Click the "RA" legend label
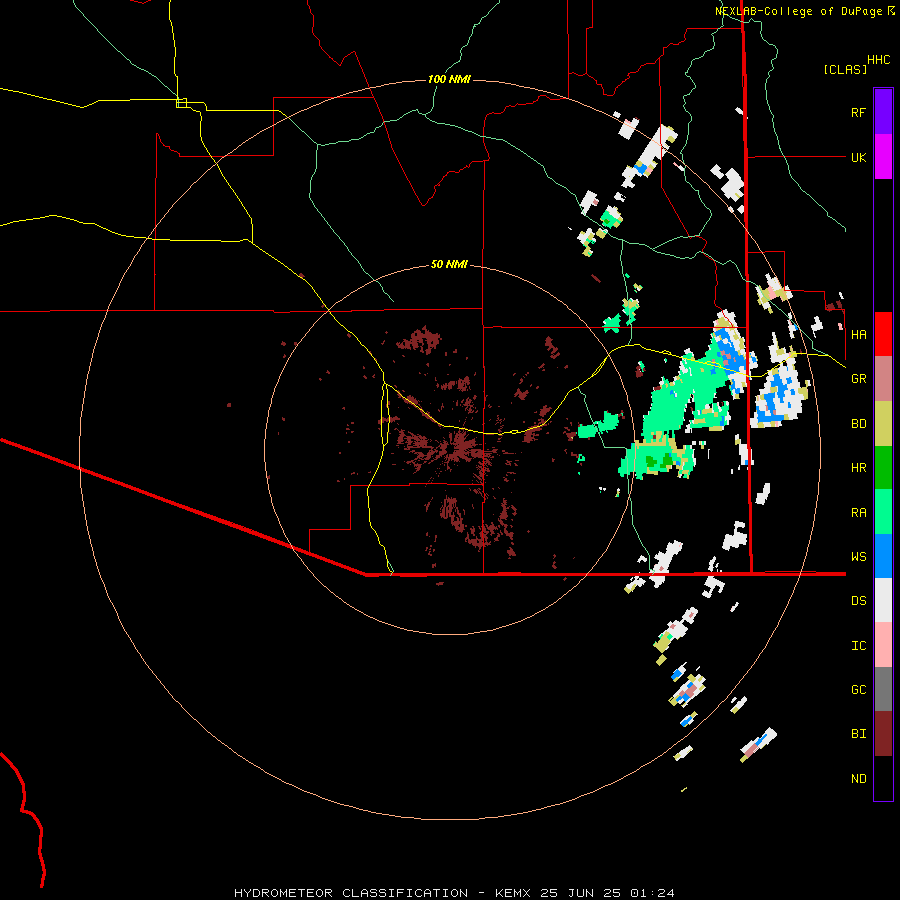Image resolution: width=900 pixels, height=900 pixels. (858, 513)
